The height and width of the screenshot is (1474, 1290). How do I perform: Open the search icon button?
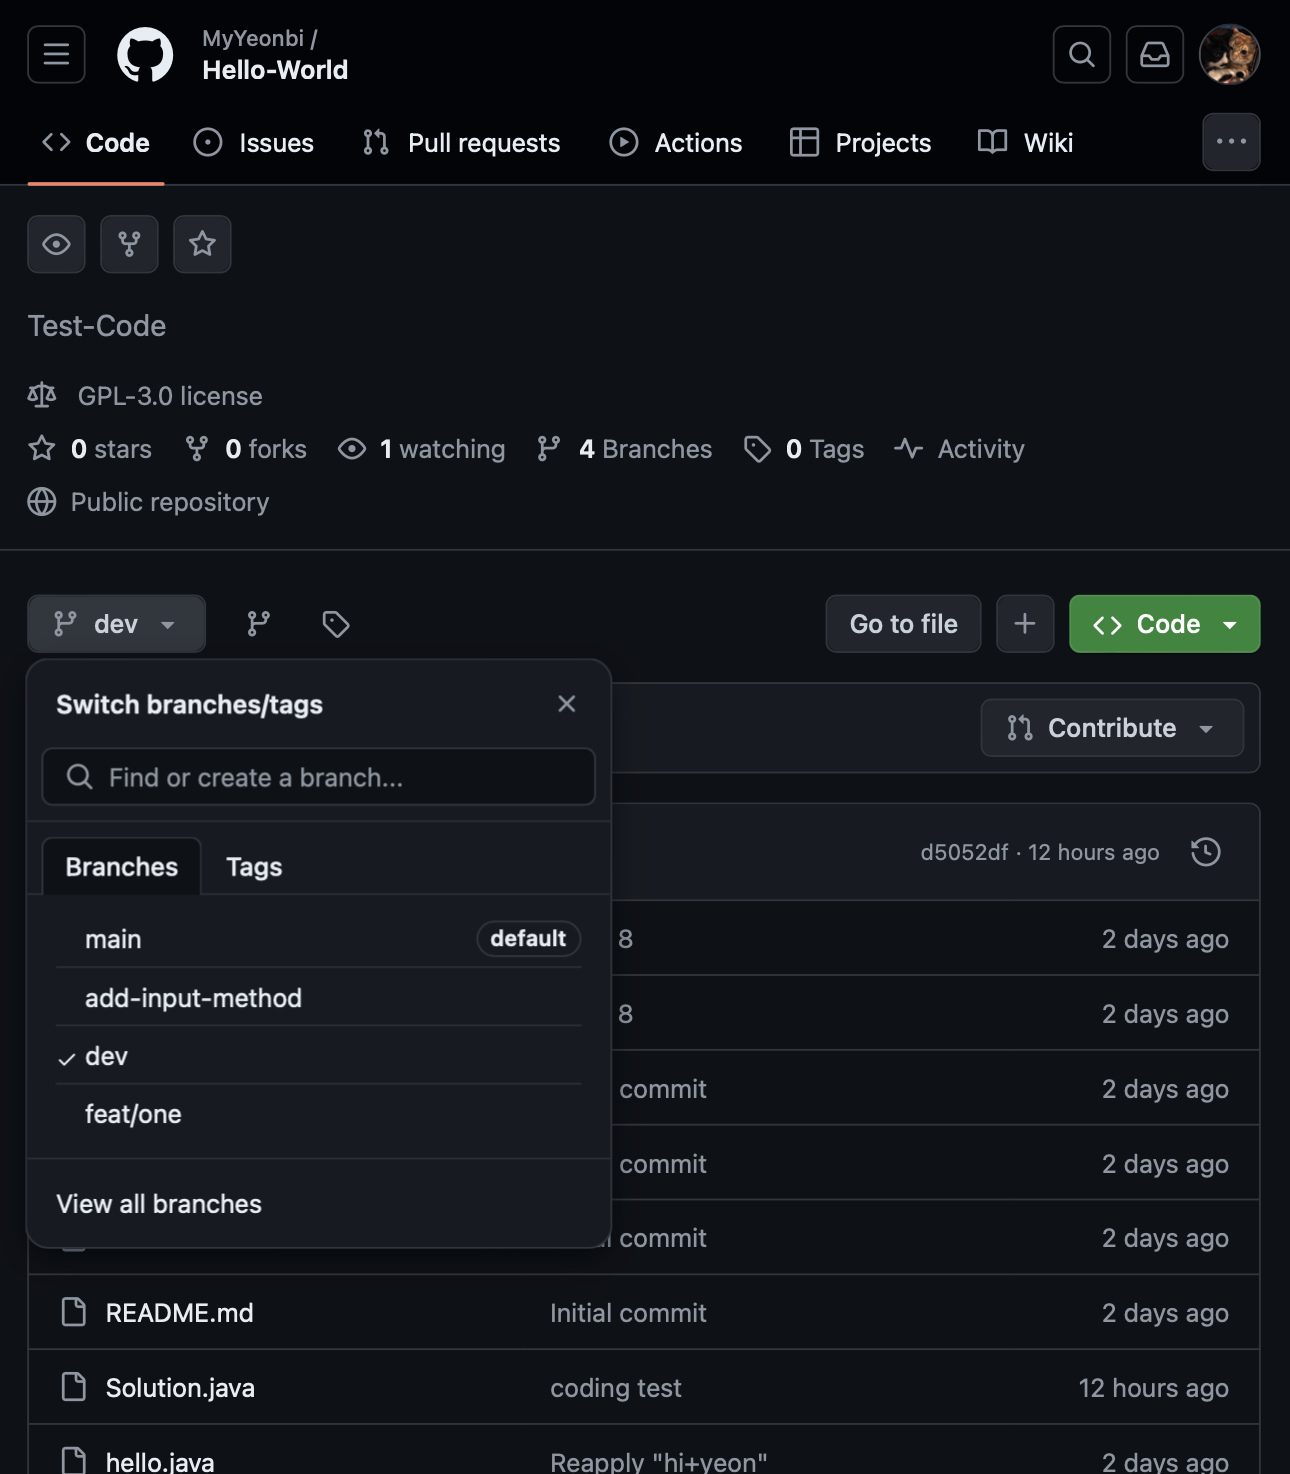pyautogui.click(x=1081, y=54)
